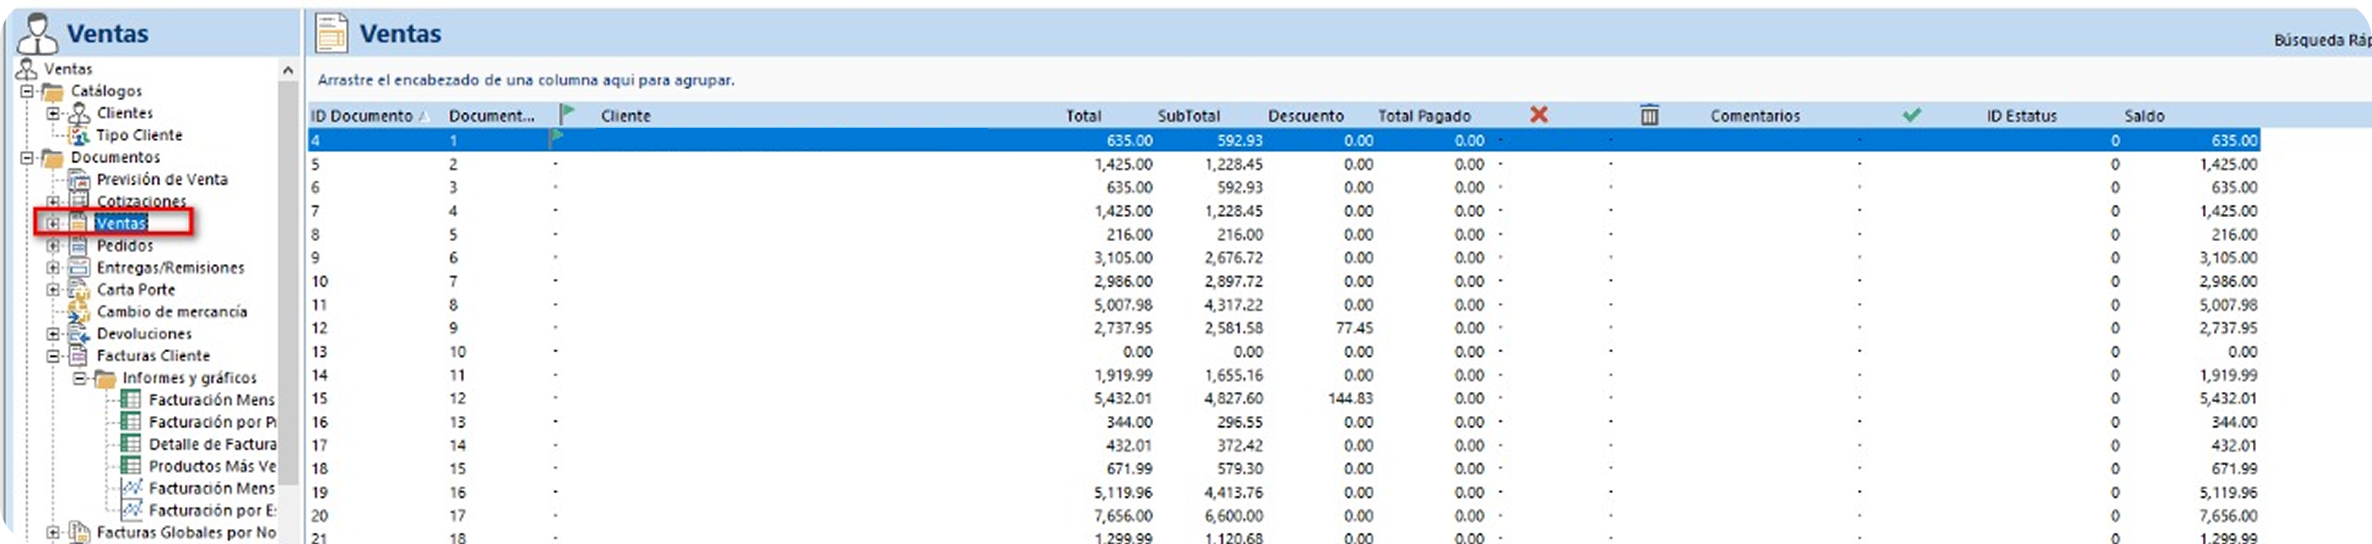Click the Previsión de Venta icon
The height and width of the screenshot is (544, 2372).
[x=79, y=180]
